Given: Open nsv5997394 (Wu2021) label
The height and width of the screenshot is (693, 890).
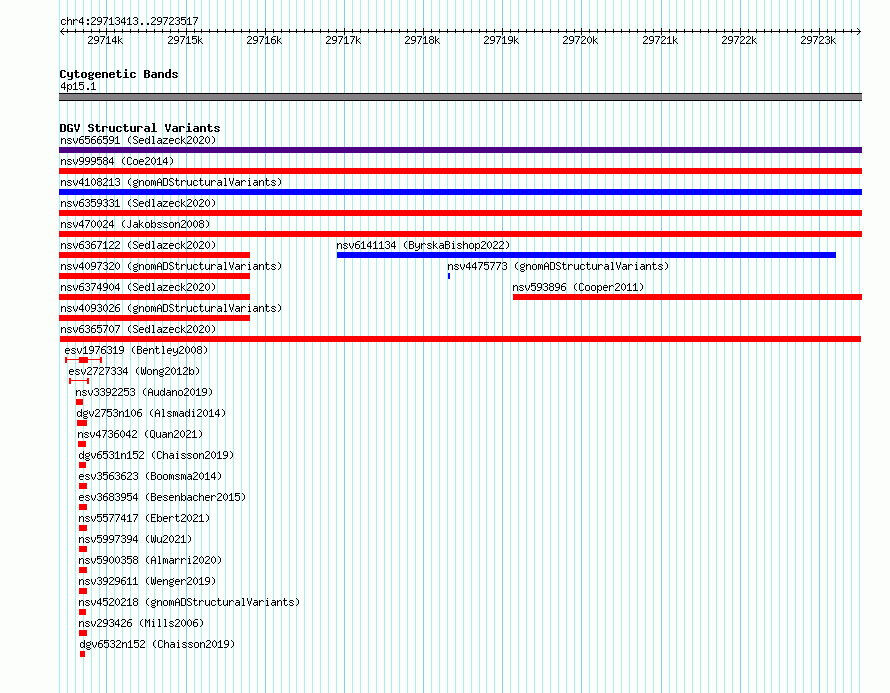Looking at the screenshot, I should 135,539.
